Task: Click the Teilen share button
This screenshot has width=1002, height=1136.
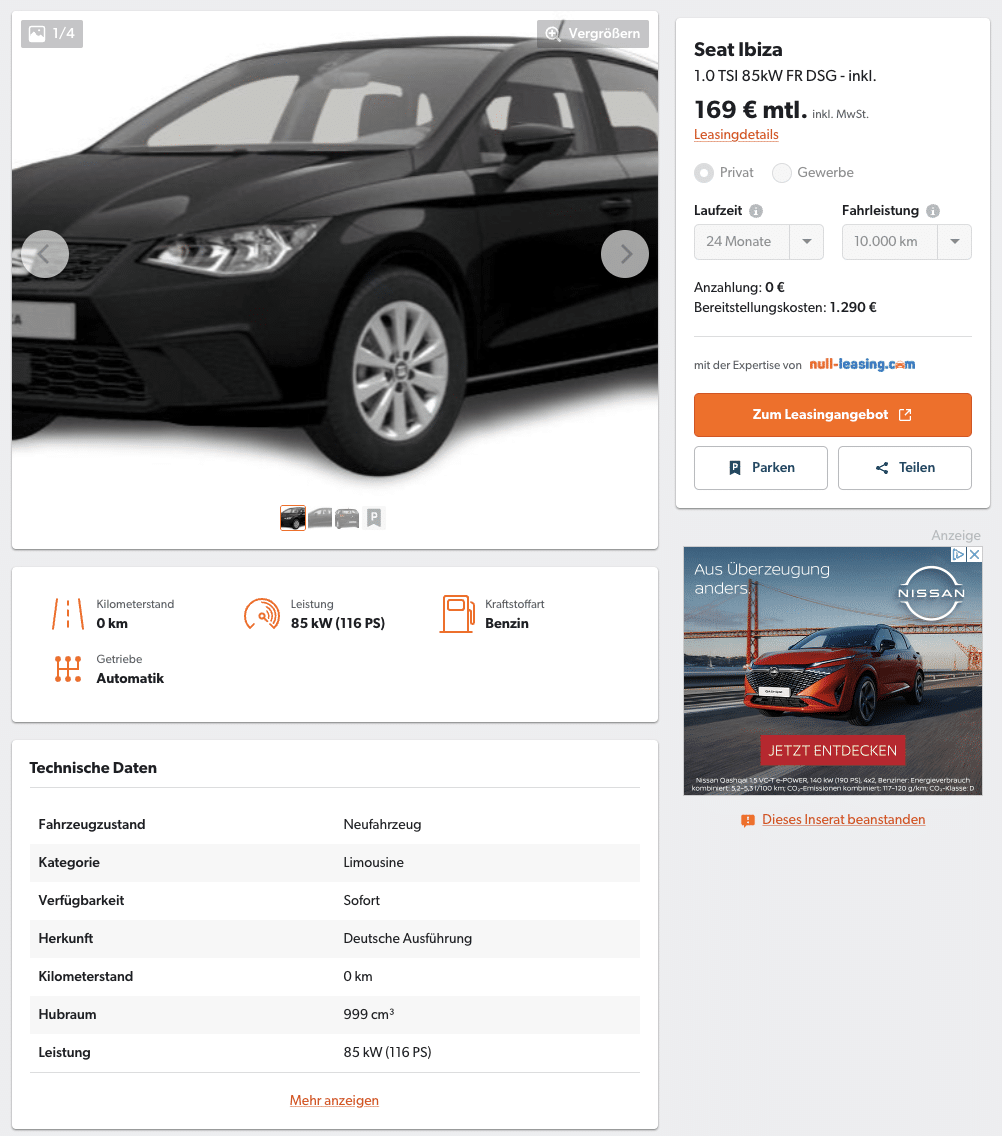Action: click(x=905, y=467)
